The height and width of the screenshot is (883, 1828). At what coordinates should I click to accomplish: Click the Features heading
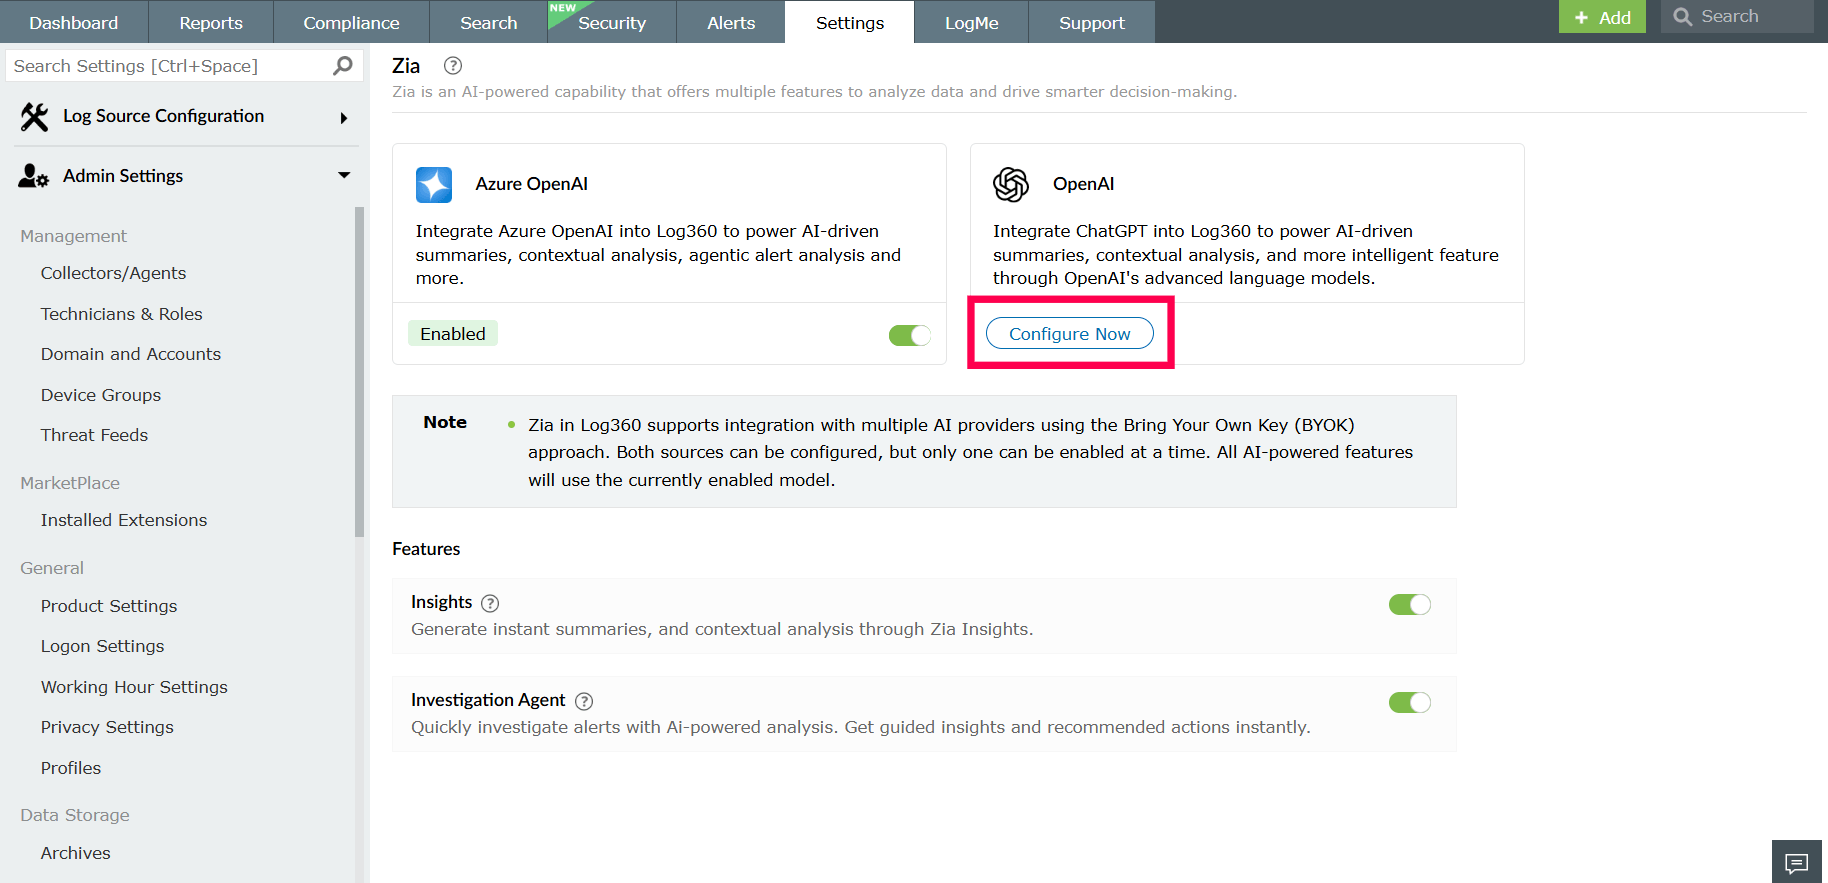(x=426, y=549)
